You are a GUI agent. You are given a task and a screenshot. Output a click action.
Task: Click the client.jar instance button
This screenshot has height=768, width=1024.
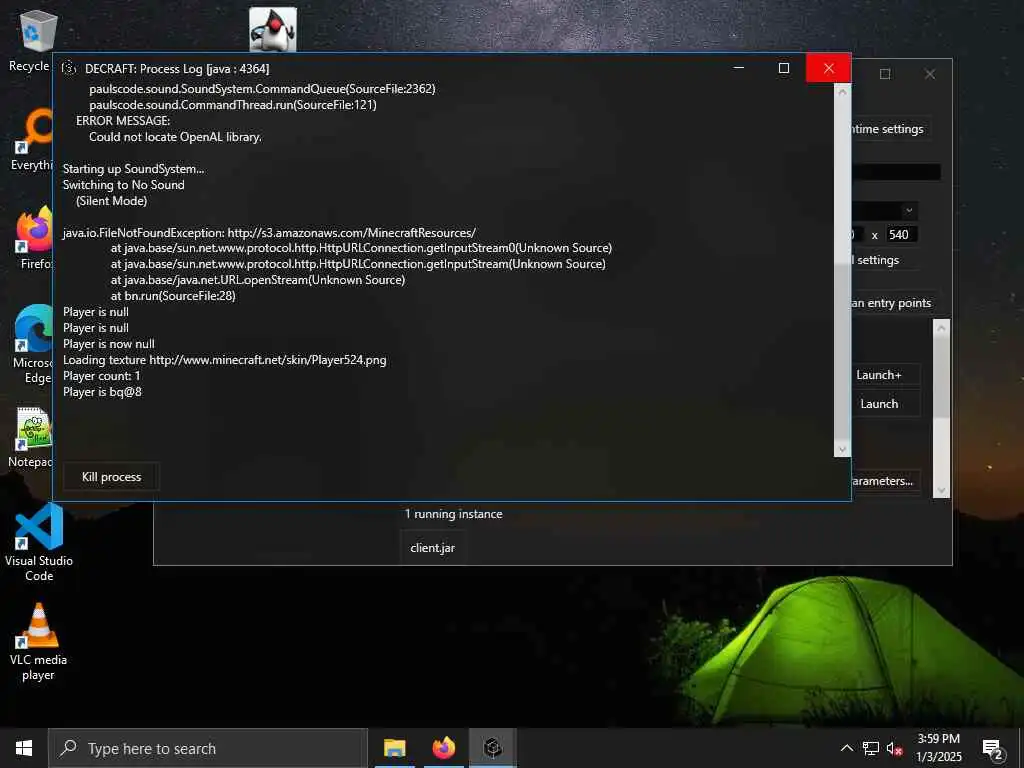(x=432, y=548)
